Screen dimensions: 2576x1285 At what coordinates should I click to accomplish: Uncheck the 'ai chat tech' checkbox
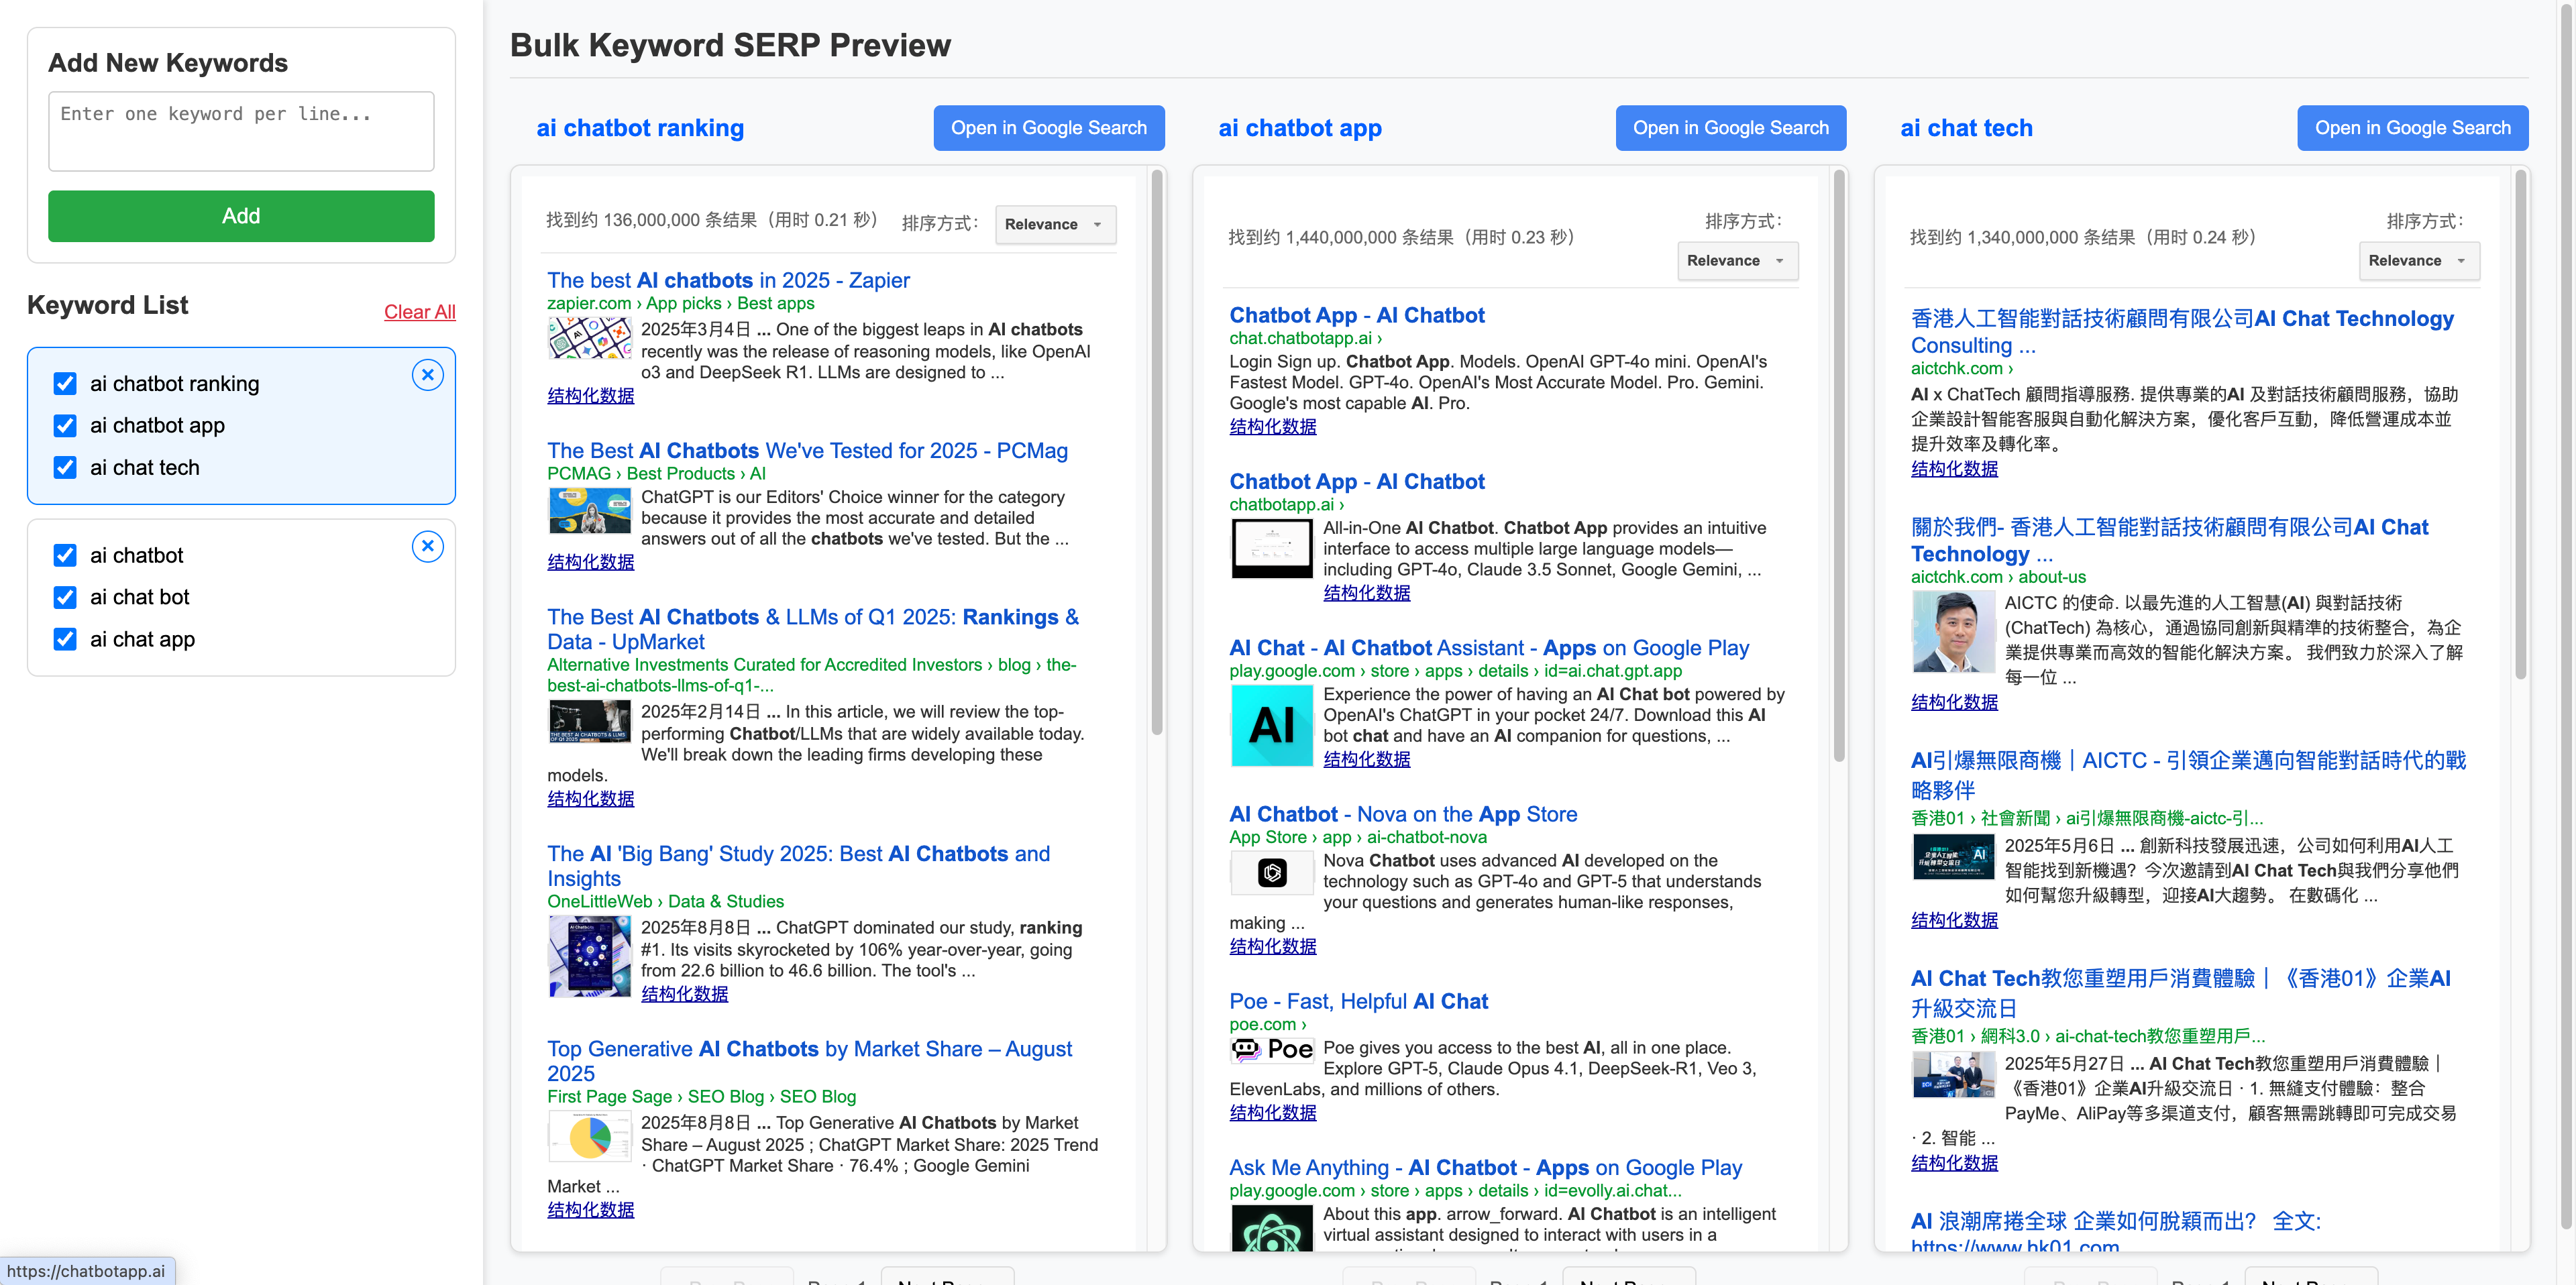[65, 468]
